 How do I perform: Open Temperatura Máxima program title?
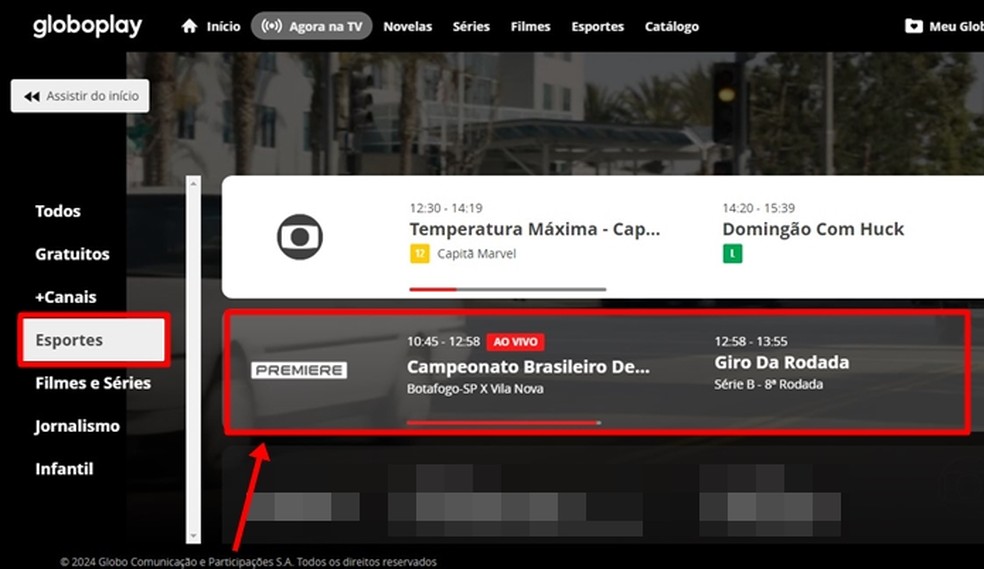click(535, 229)
